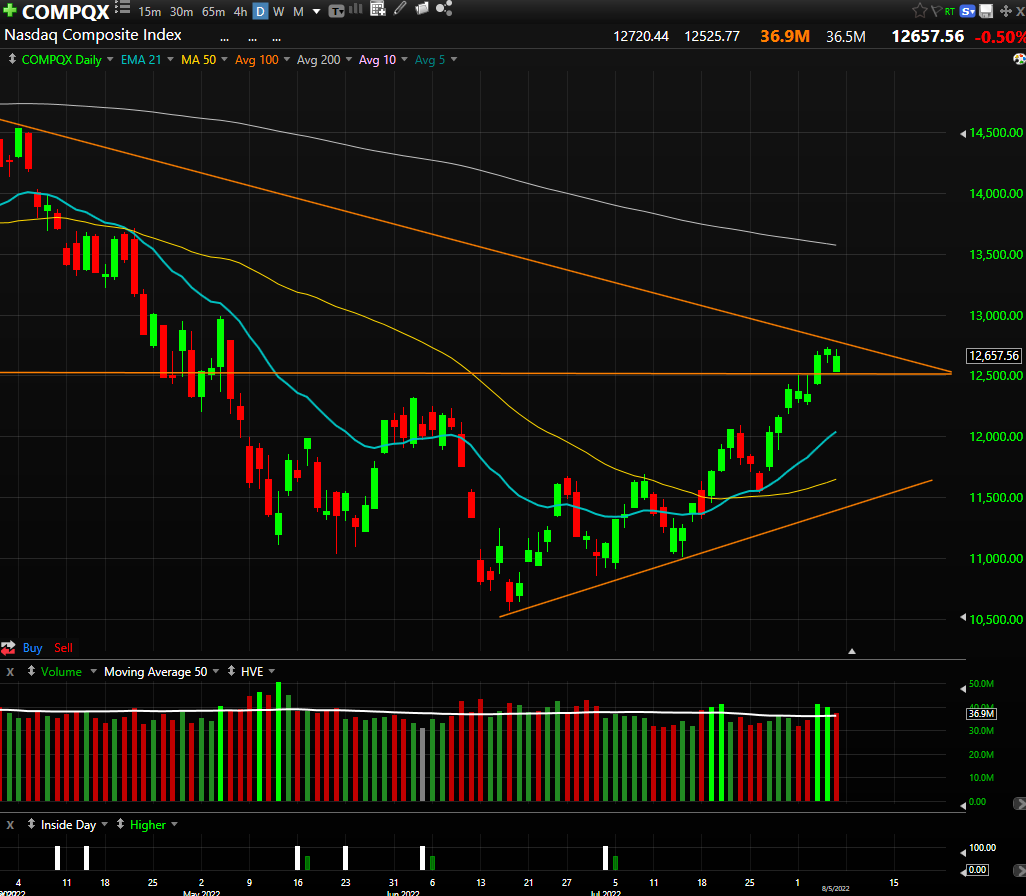Select the 30m timeframe
The image size is (1026, 896).
tap(181, 12)
